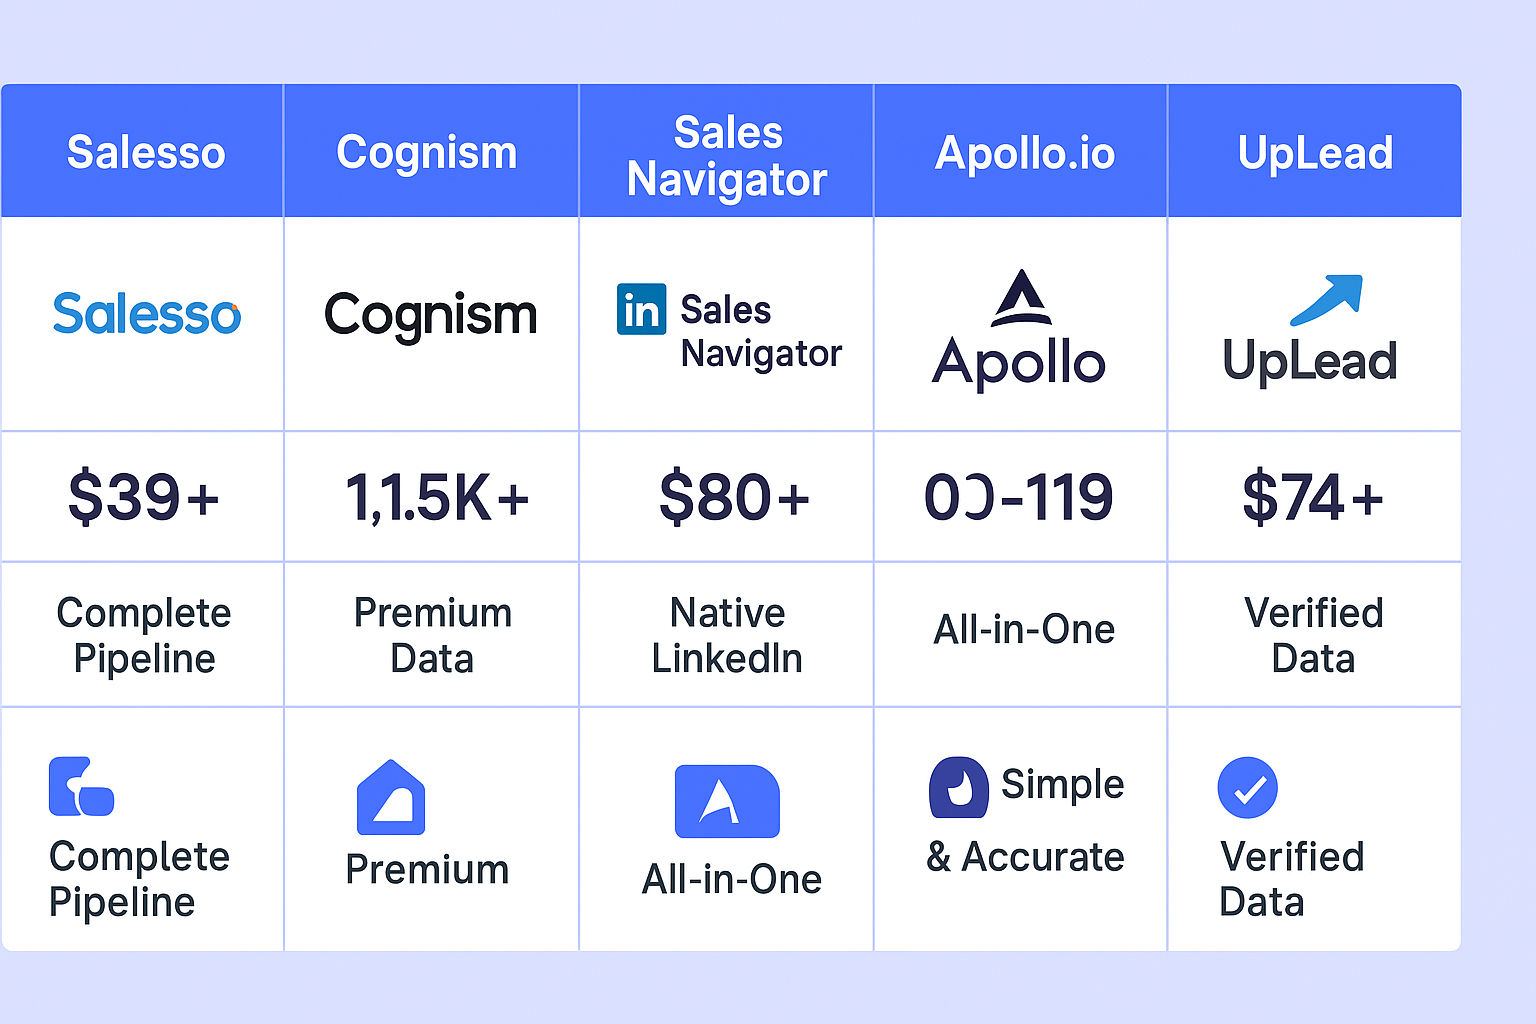Select the Sales Navigator column header
Image resolution: width=1536 pixels, height=1024 pixels.
(x=727, y=151)
